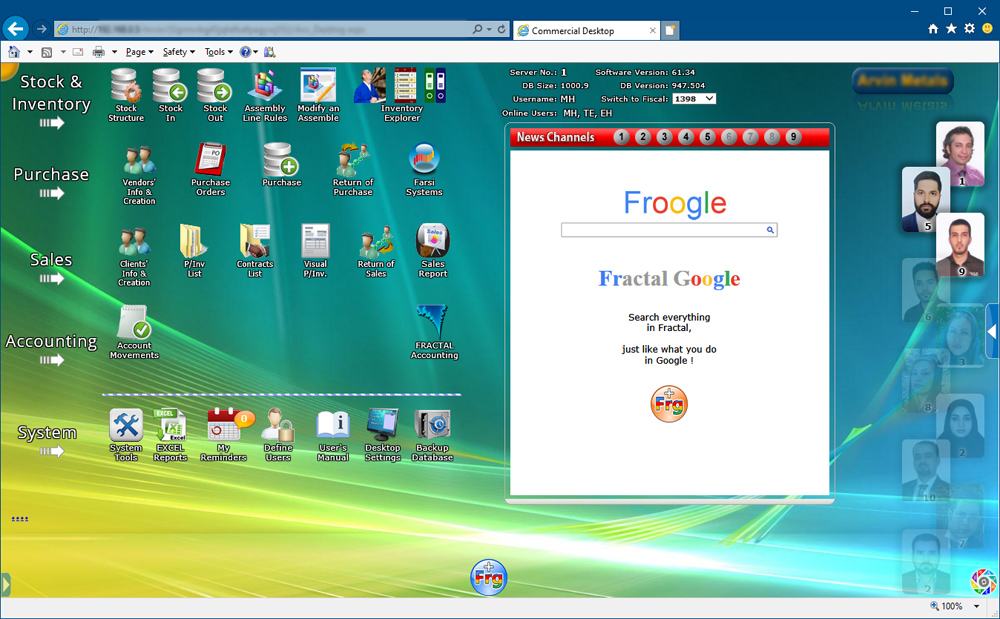Switch to news channel 2
Image resolution: width=1000 pixels, height=619 pixels.
point(643,137)
